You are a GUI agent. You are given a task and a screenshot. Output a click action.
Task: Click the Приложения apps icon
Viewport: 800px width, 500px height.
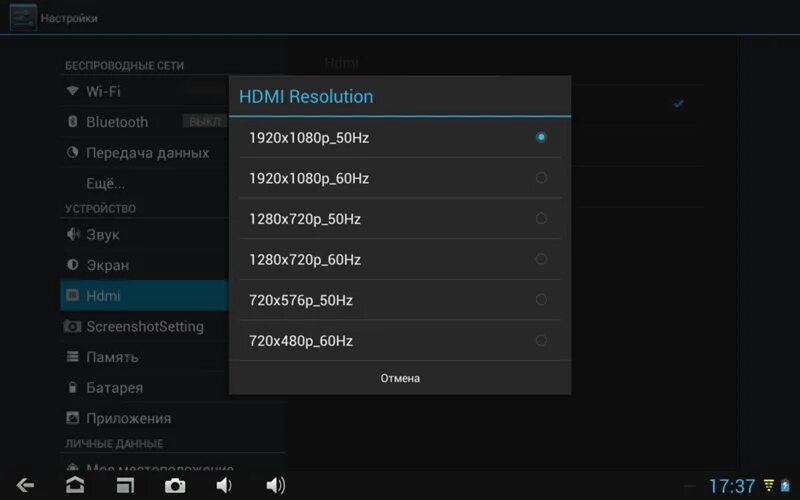tap(72, 418)
